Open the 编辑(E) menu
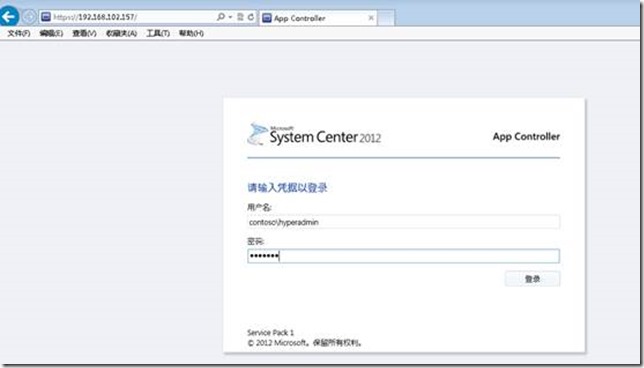The width and height of the screenshot is (644, 368). coord(51,33)
